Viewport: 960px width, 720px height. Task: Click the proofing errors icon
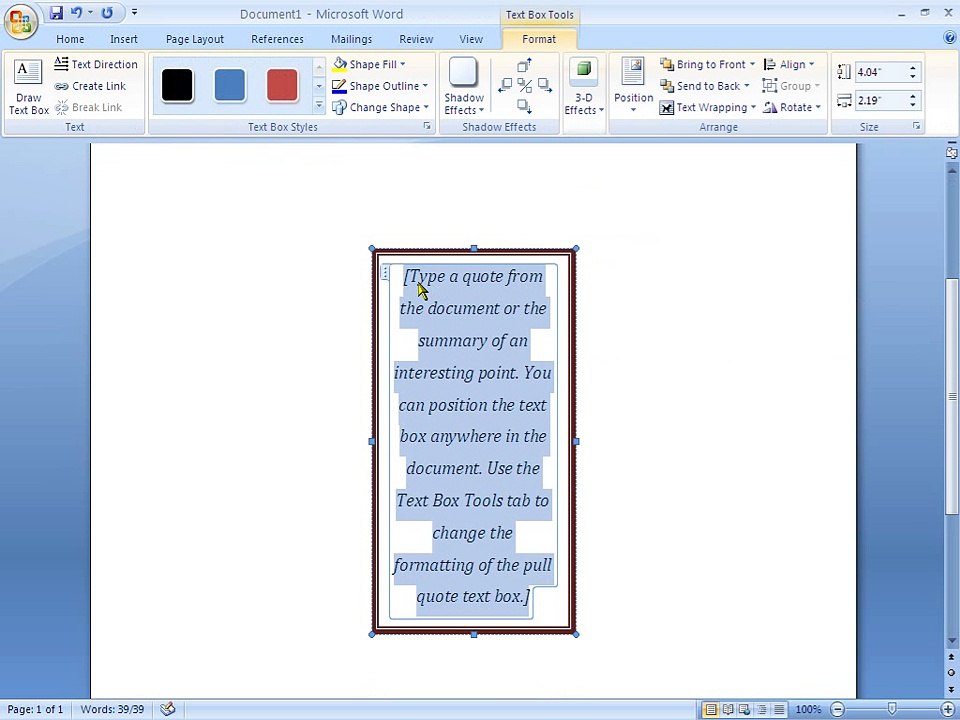168,710
